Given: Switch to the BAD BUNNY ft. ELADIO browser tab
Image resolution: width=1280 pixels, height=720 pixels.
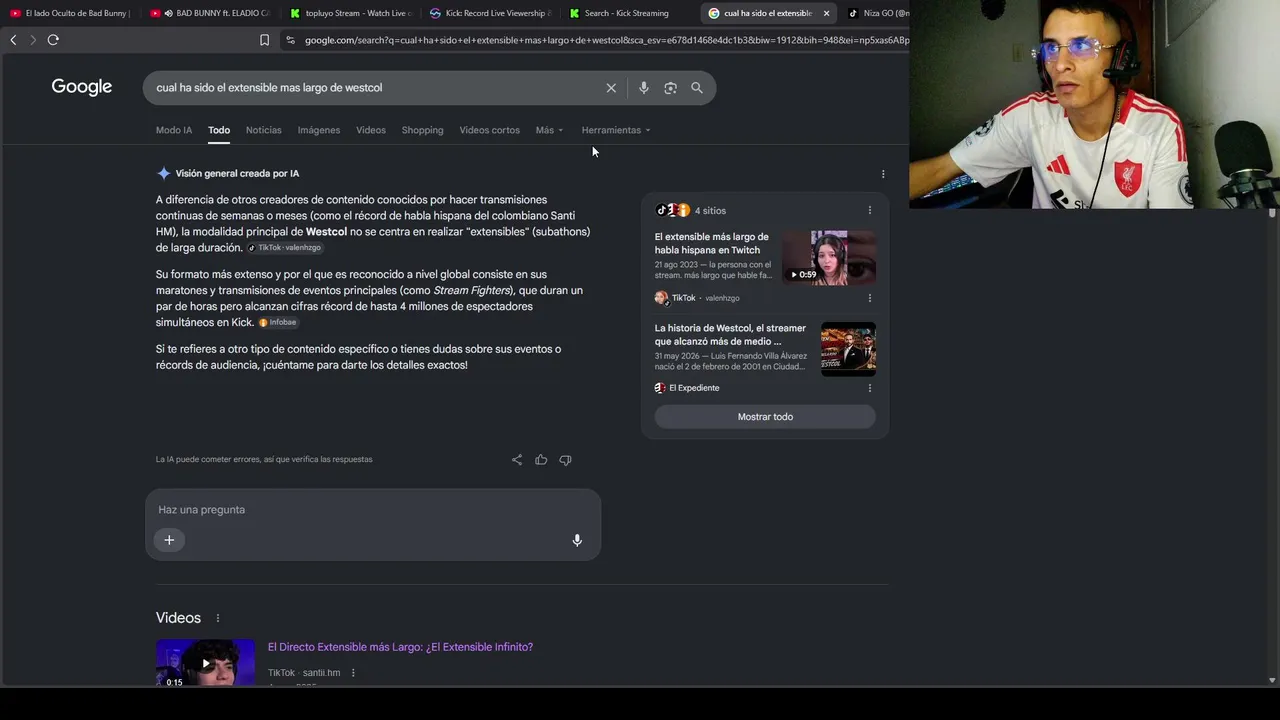Looking at the screenshot, I should pyautogui.click(x=210, y=13).
